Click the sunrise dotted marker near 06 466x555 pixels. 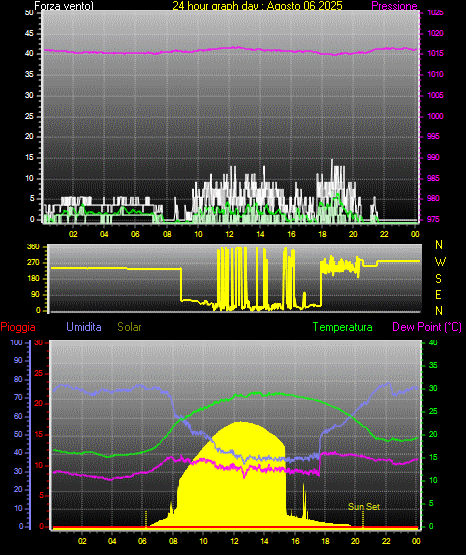click(x=146, y=519)
